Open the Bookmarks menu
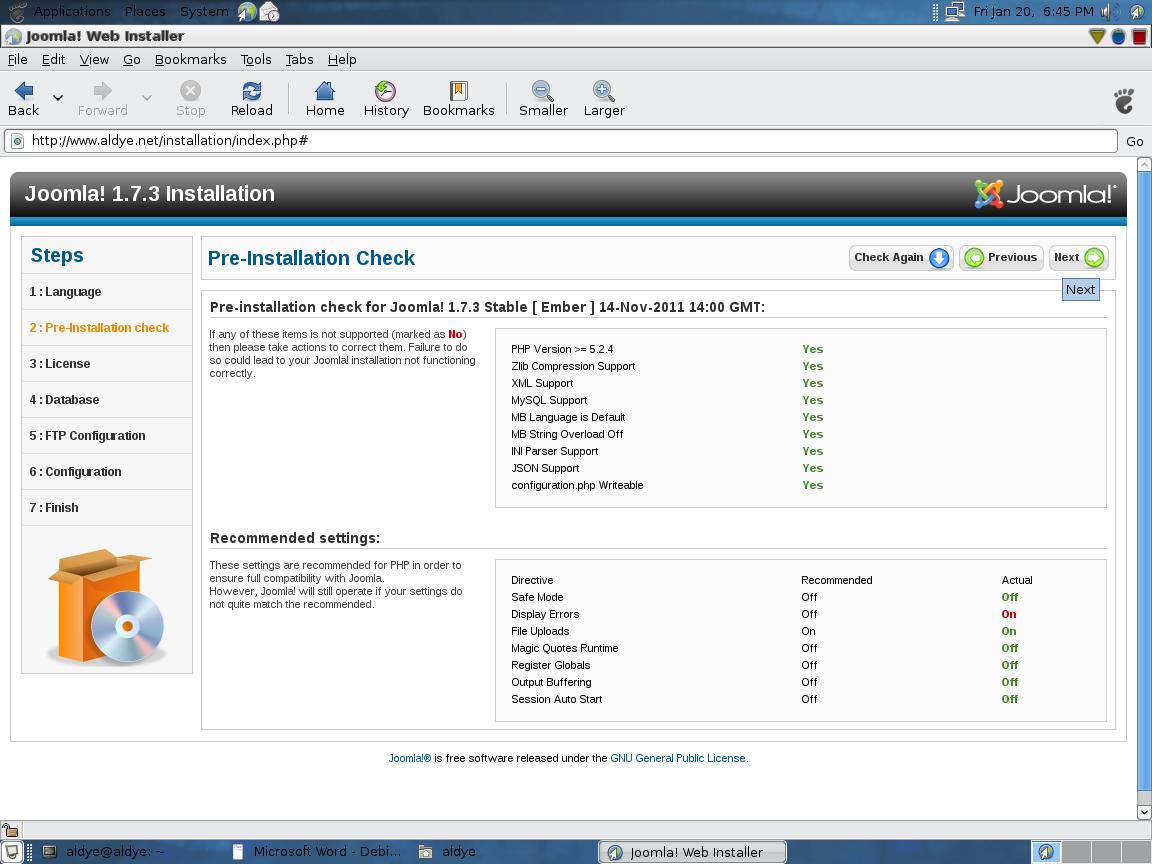The height and width of the screenshot is (864, 1152). click(190, 60)
